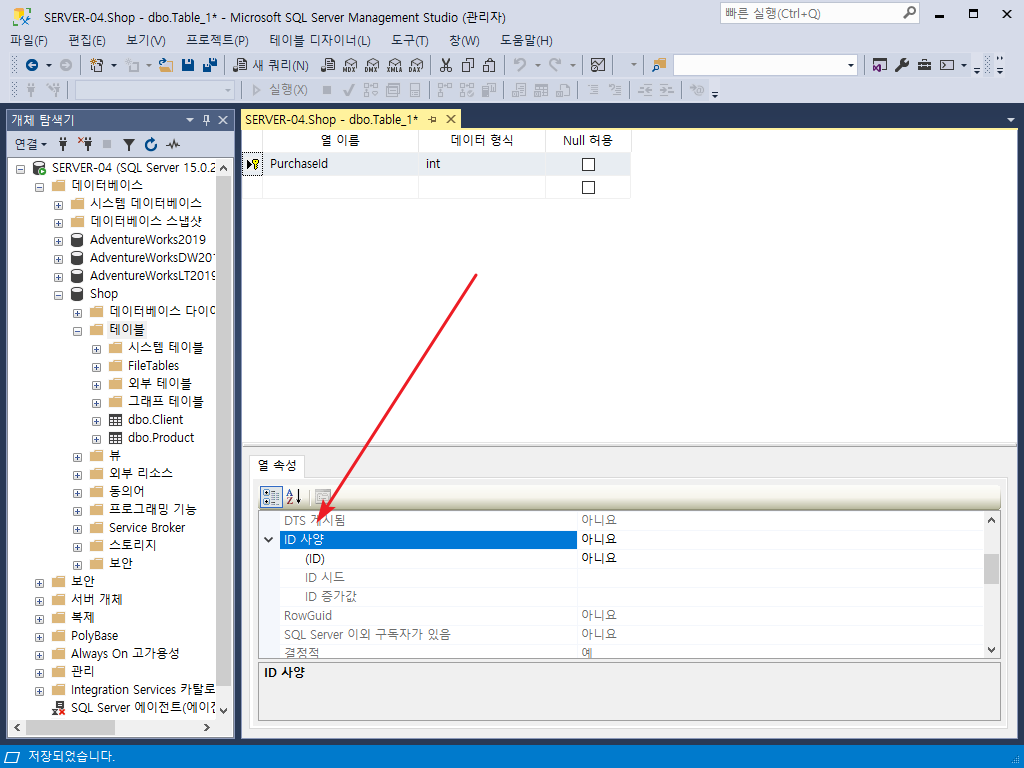Click the command window terminal icon
Image resolution: width=1024 pixels, height=768 pixels.
tap(947, 65)
